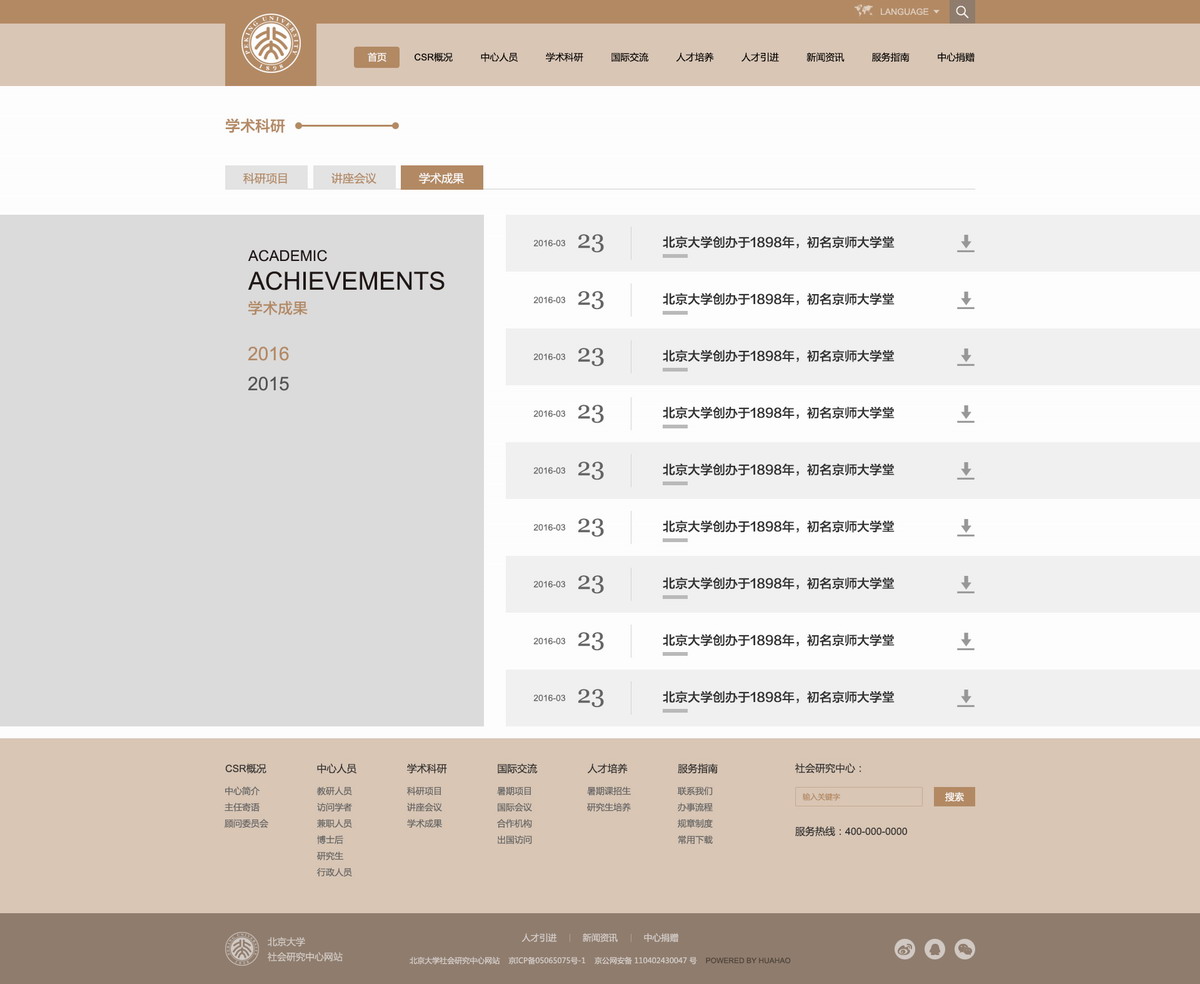
Task: Click the world map icon beside LANGUAGE
Action: [x=864, y=11]
